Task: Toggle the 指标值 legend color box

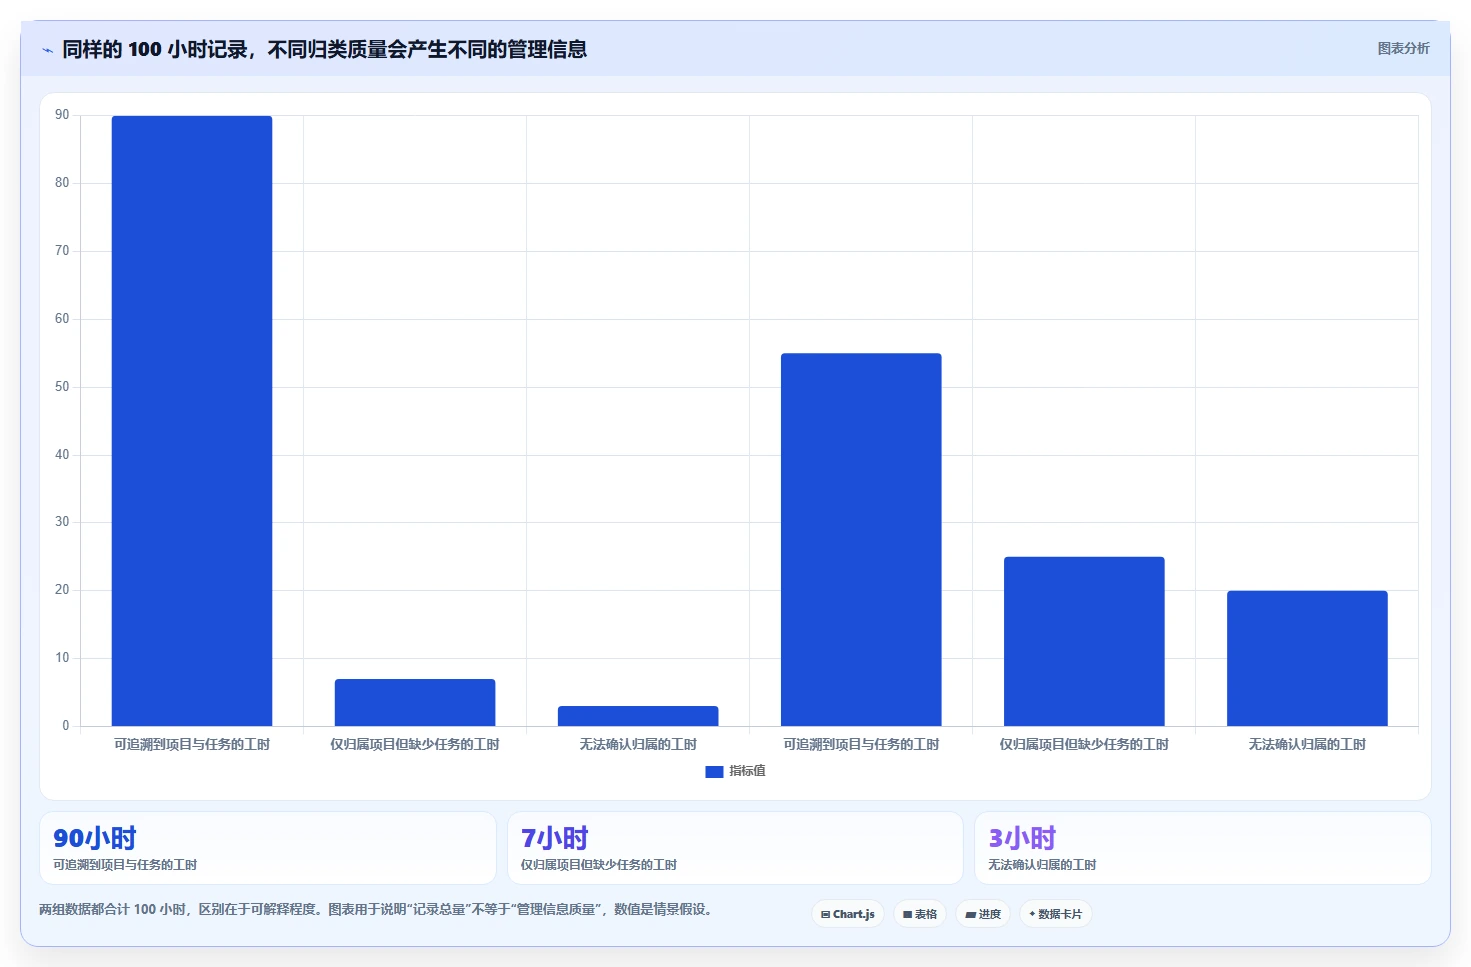Action: coord(714,771)
